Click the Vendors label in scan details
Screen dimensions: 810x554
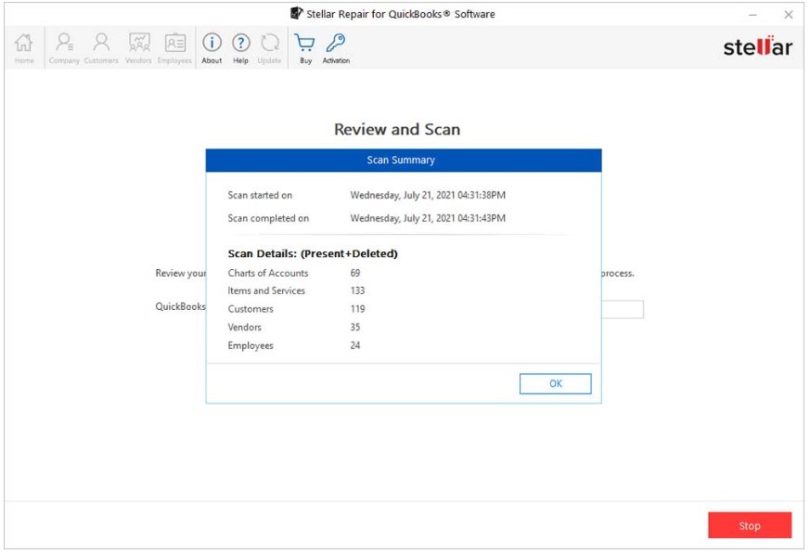coord(244,327)
